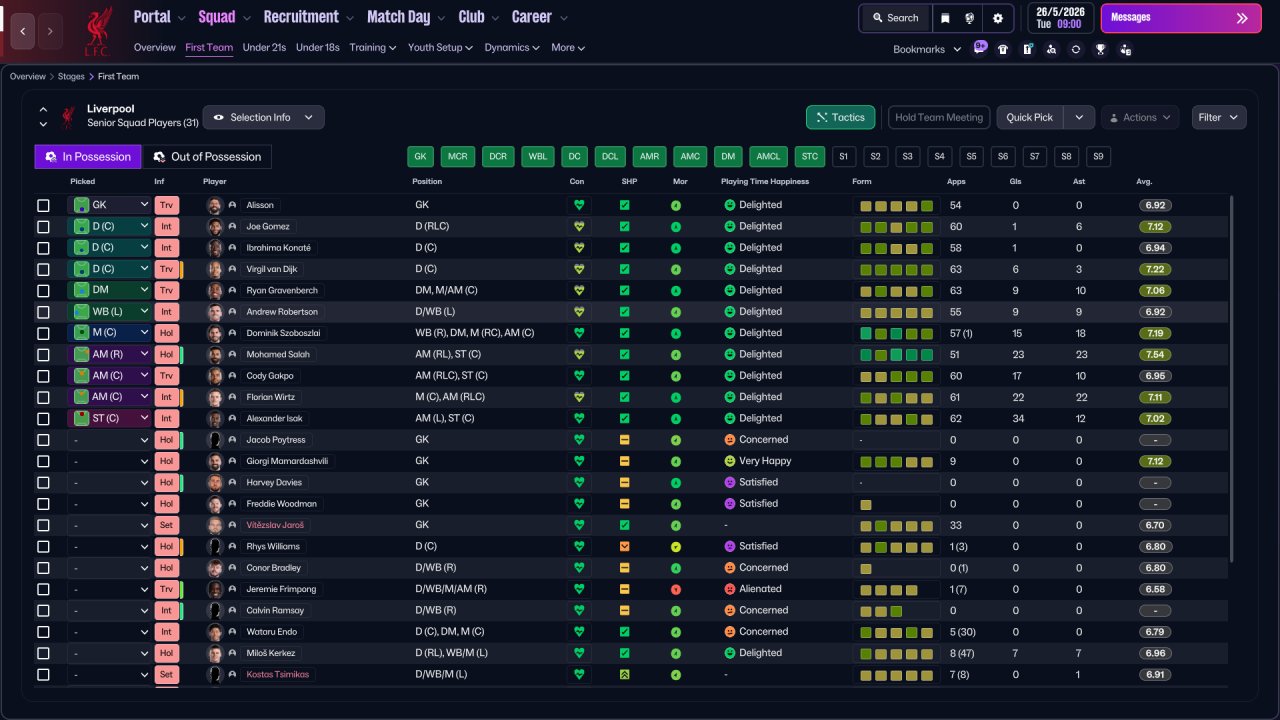Viewport: 1280px width, 720px height.
Task: Open Alexander Isak's ST (C) position dropdown
Action: [109, 418]
